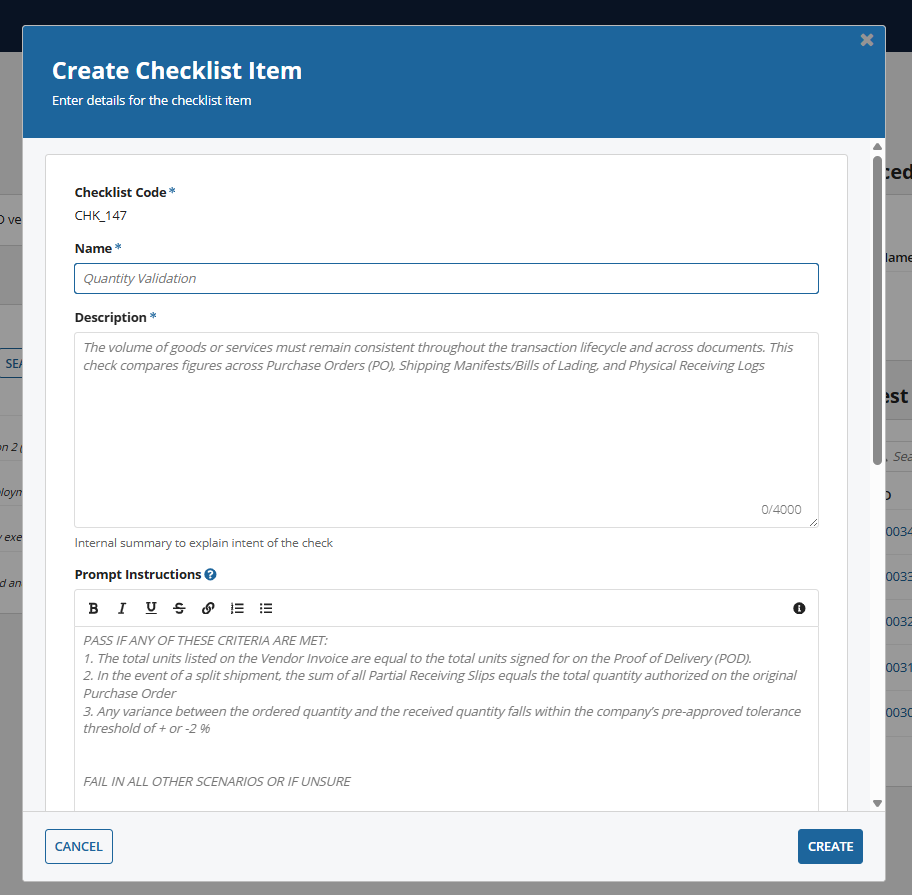Apply italic formatting in prompt editor
The height and width of the screenshot is (895, 912).
click(x=122, y=608)
